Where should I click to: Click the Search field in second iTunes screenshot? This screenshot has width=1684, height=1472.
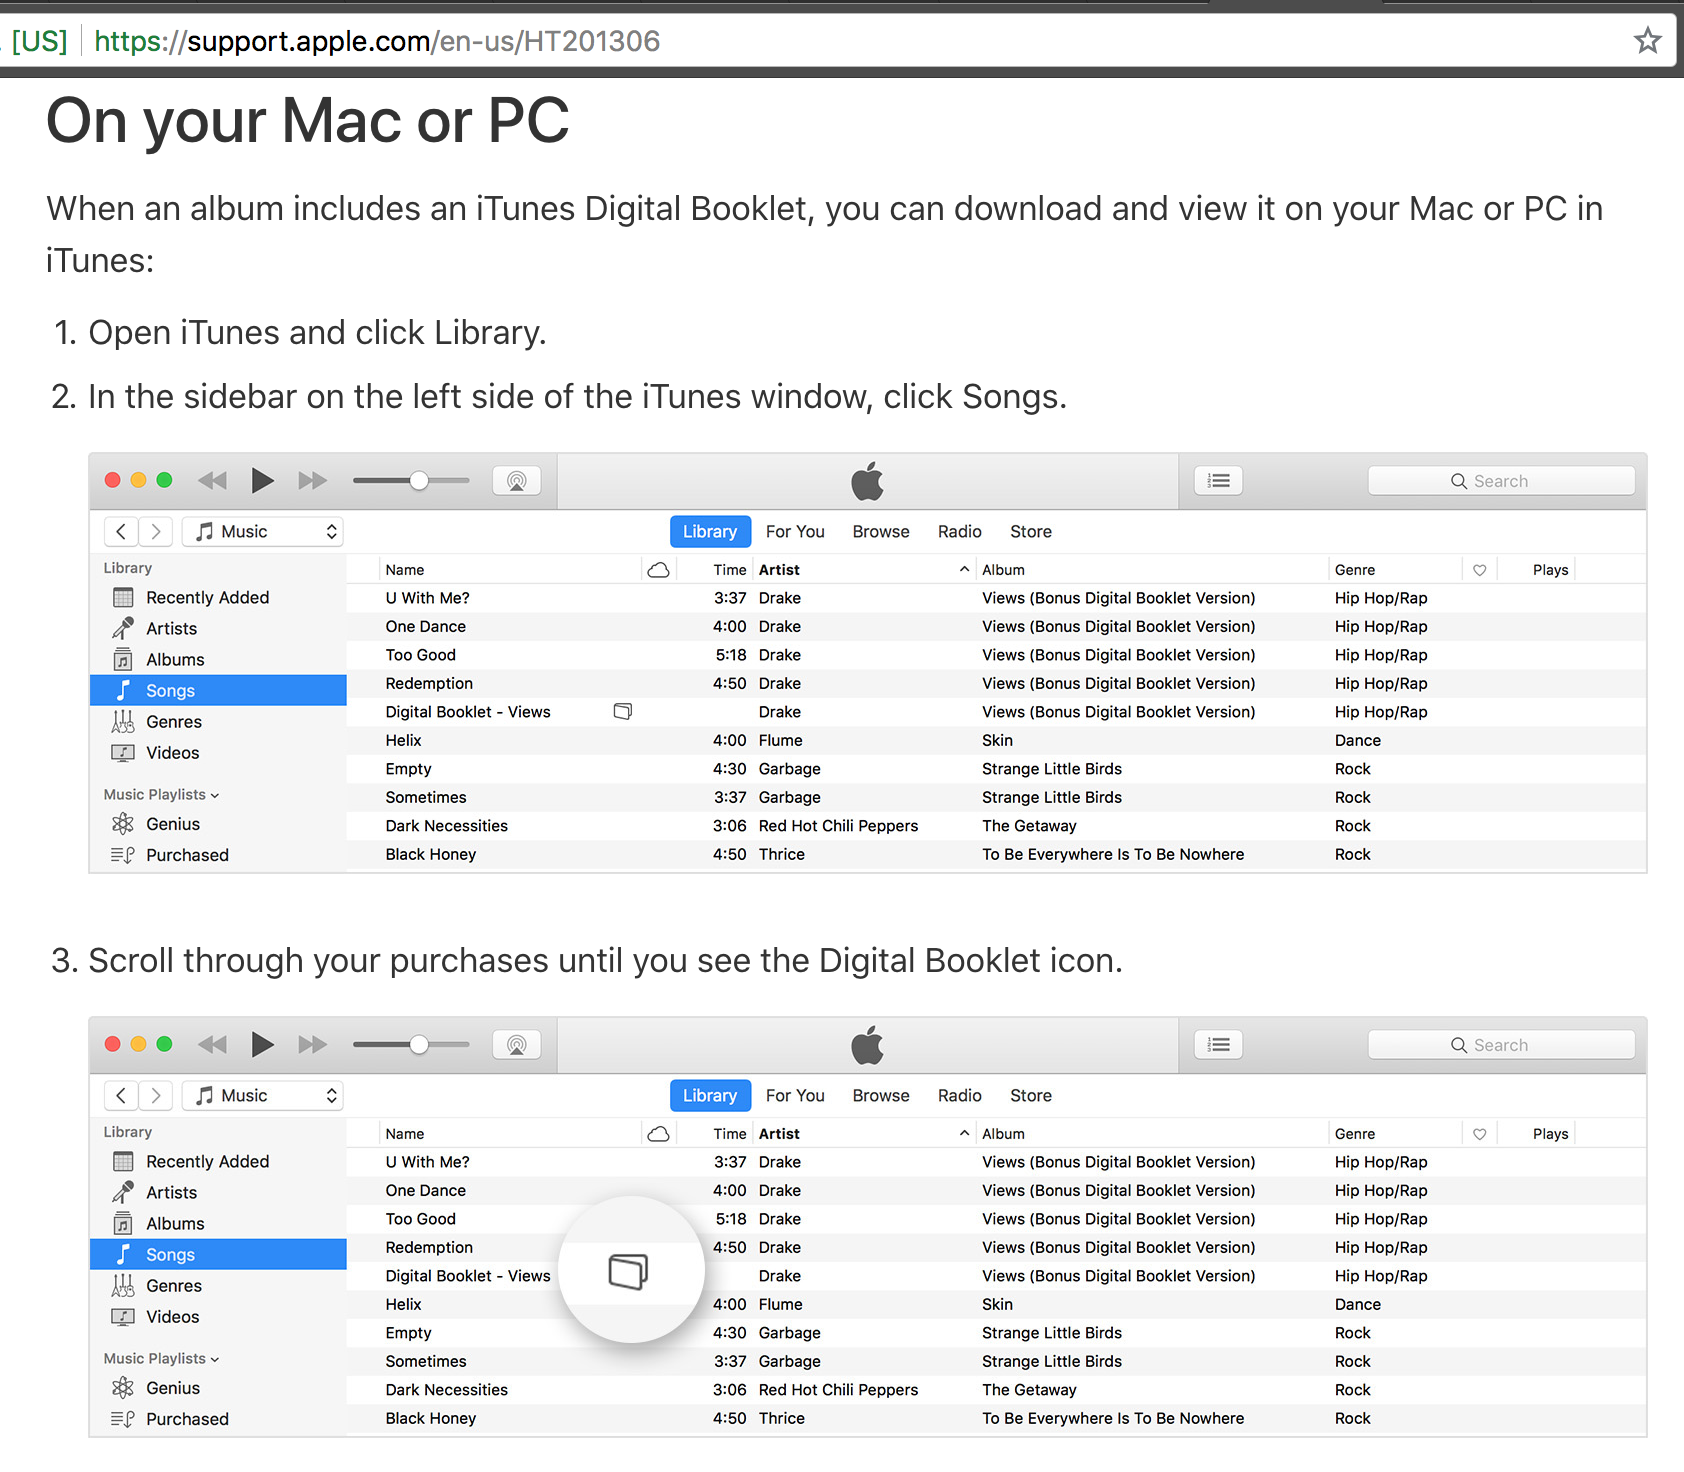pos(1501,1045)
